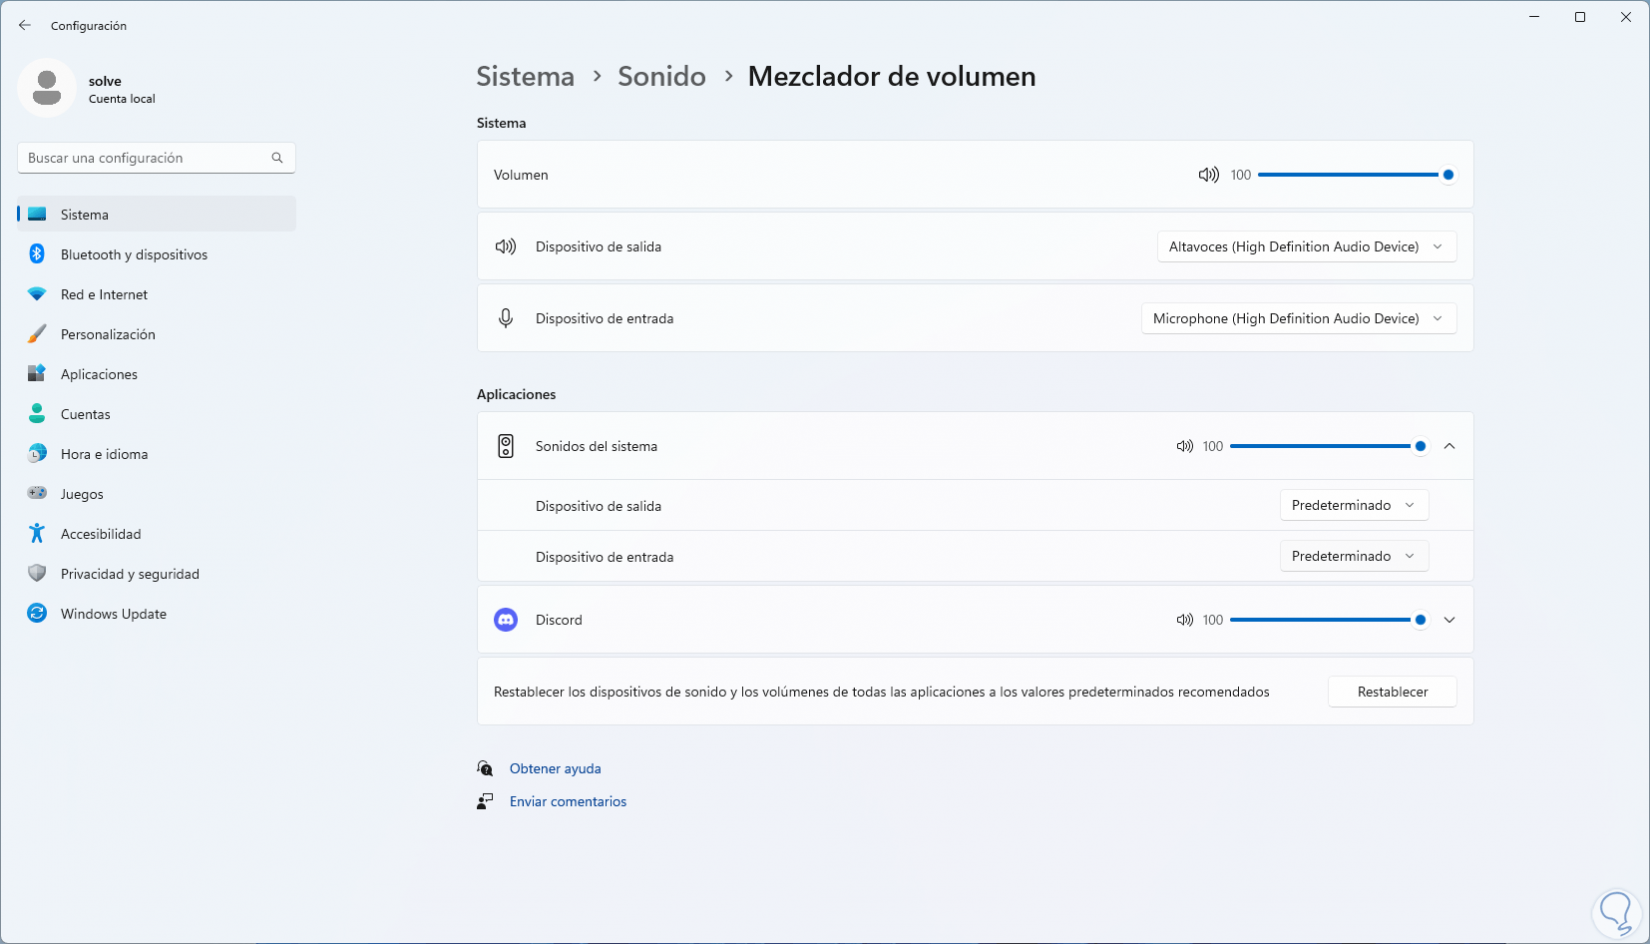This screenshot has height=944, width=1650.
Task: Open the Microphone input device dropdown
Action: tap(1298, 319)
